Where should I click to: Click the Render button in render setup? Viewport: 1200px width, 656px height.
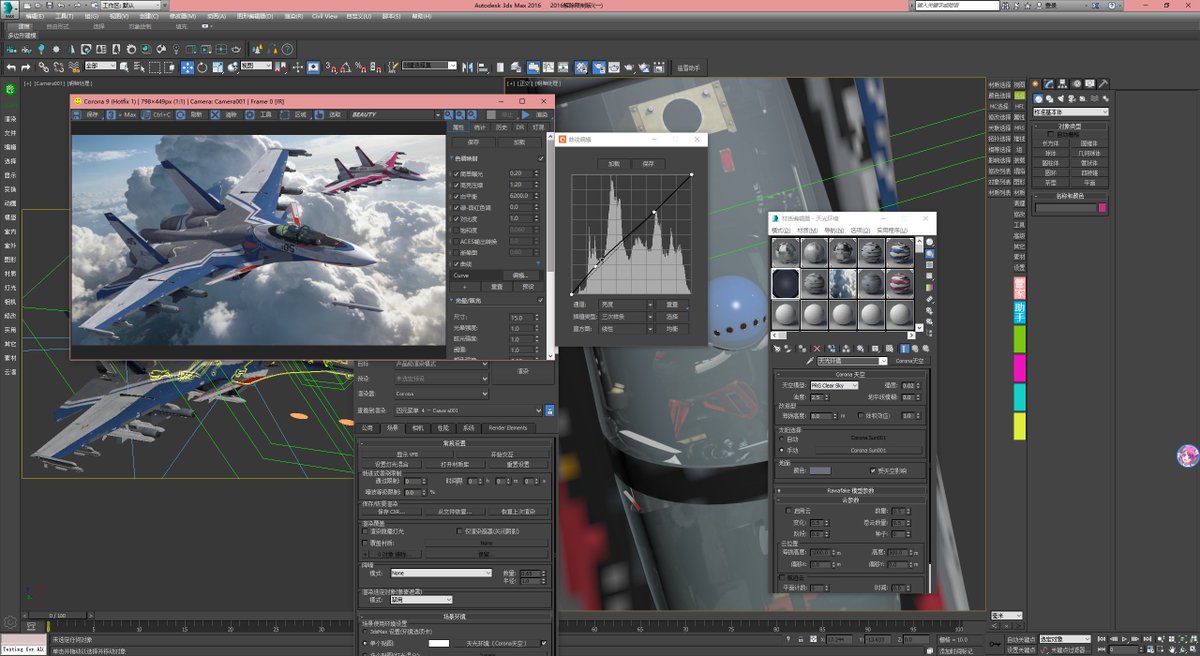523,372
